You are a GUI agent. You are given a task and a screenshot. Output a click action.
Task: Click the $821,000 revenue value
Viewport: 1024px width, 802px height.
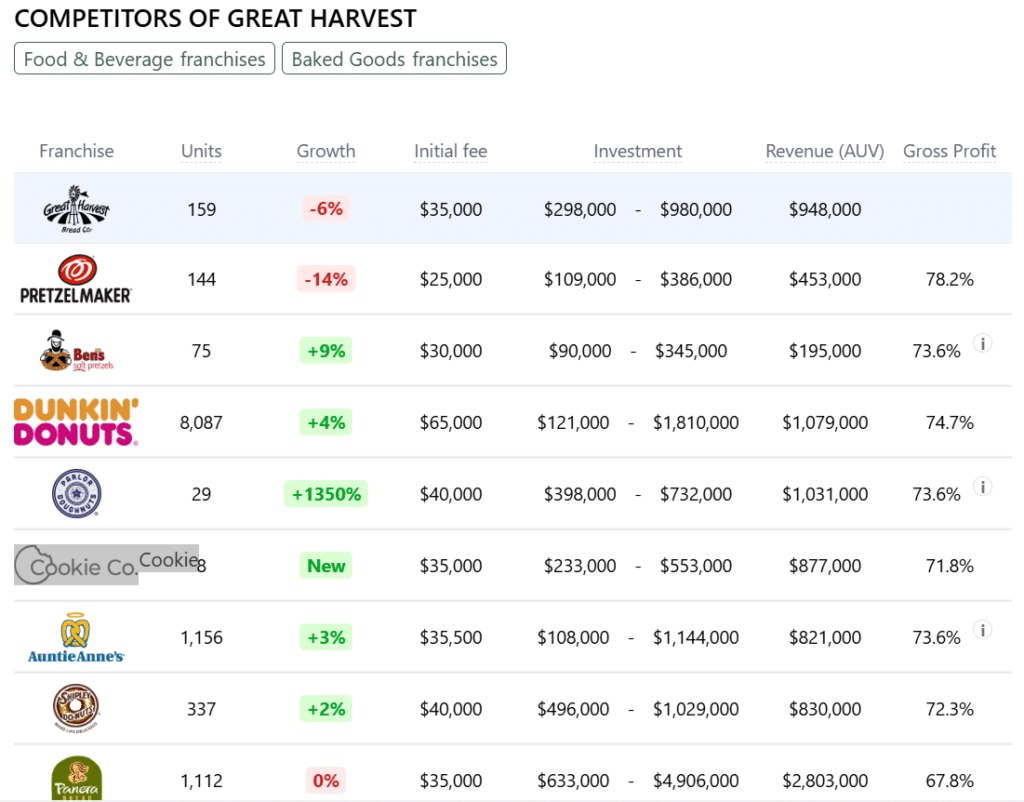click(825, 637)
